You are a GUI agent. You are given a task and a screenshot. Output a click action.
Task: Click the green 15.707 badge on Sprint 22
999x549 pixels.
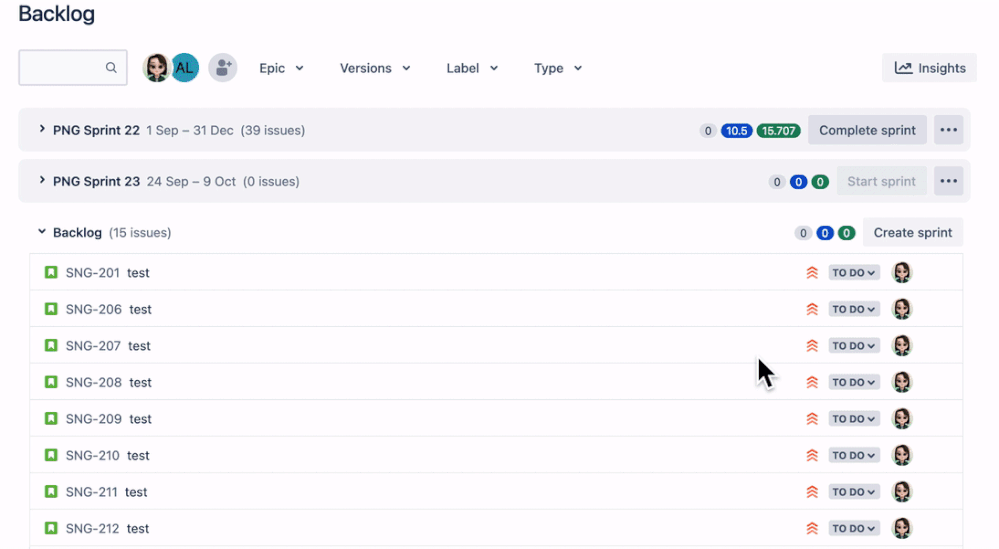pos(779,131)
